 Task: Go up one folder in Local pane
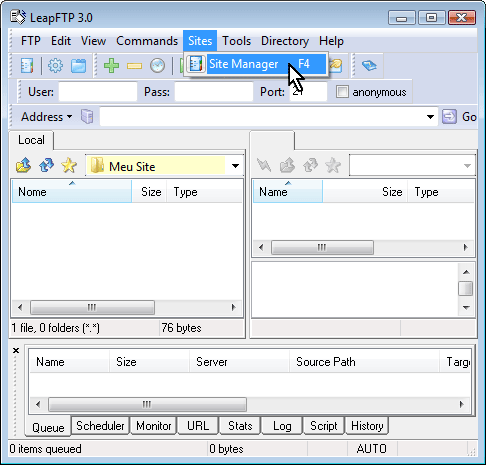click(x=23, y=165)
